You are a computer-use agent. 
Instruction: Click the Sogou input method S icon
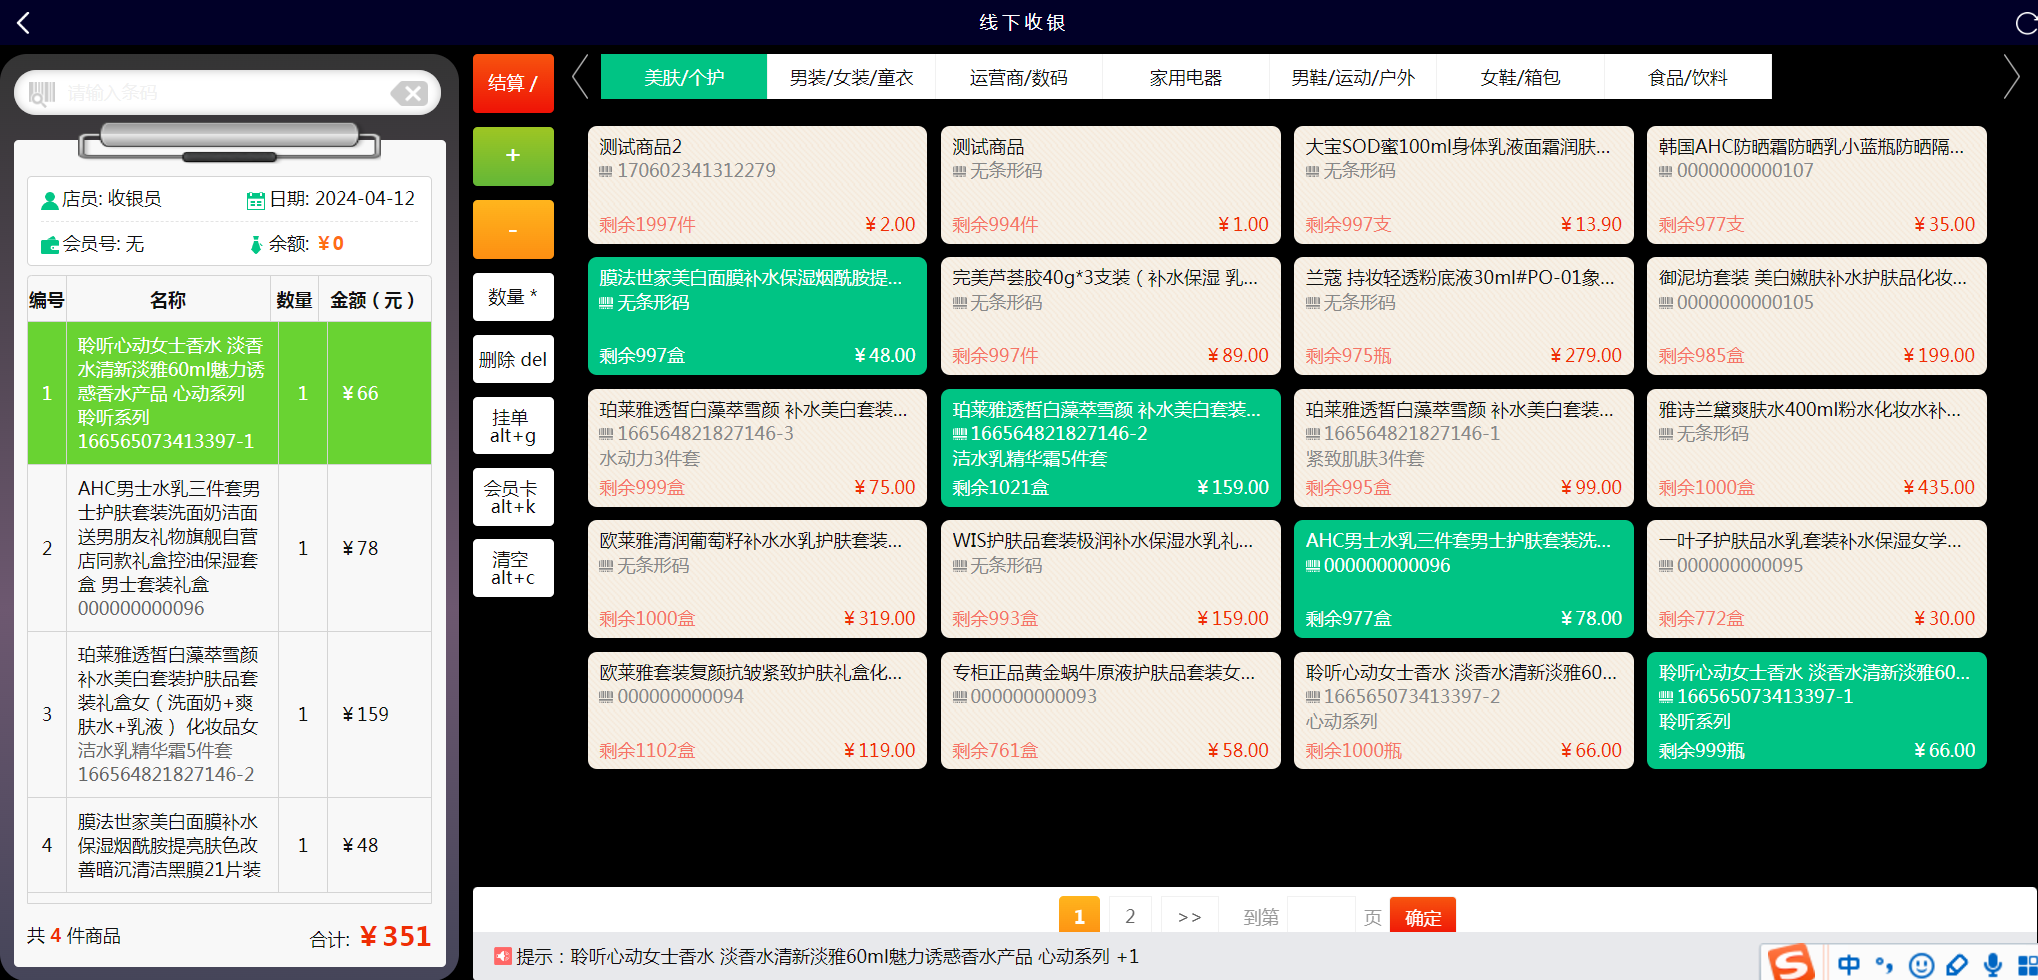pyautogui.click(x=1790, y=963)
